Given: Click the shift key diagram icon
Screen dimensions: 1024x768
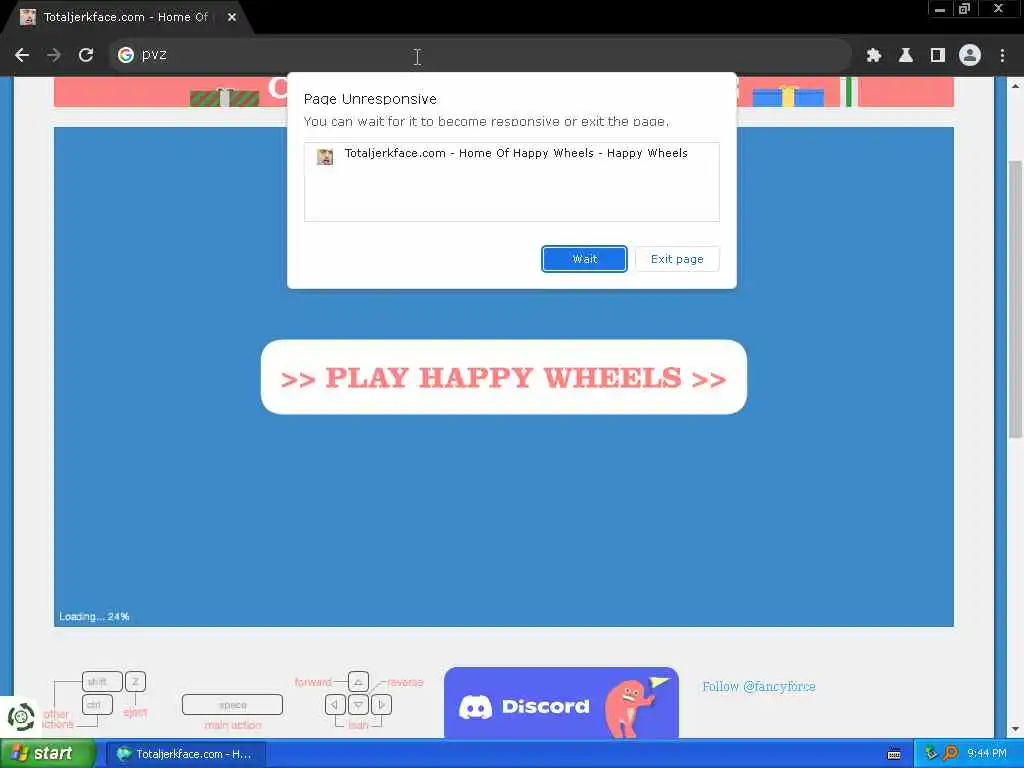Looking at the screenshot, I should (x=102, y=681).
